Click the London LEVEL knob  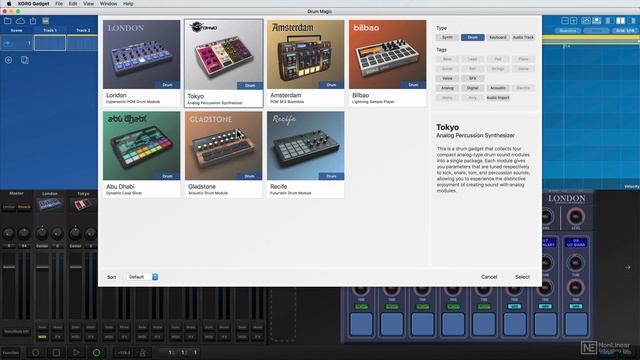tap(576, 217)
